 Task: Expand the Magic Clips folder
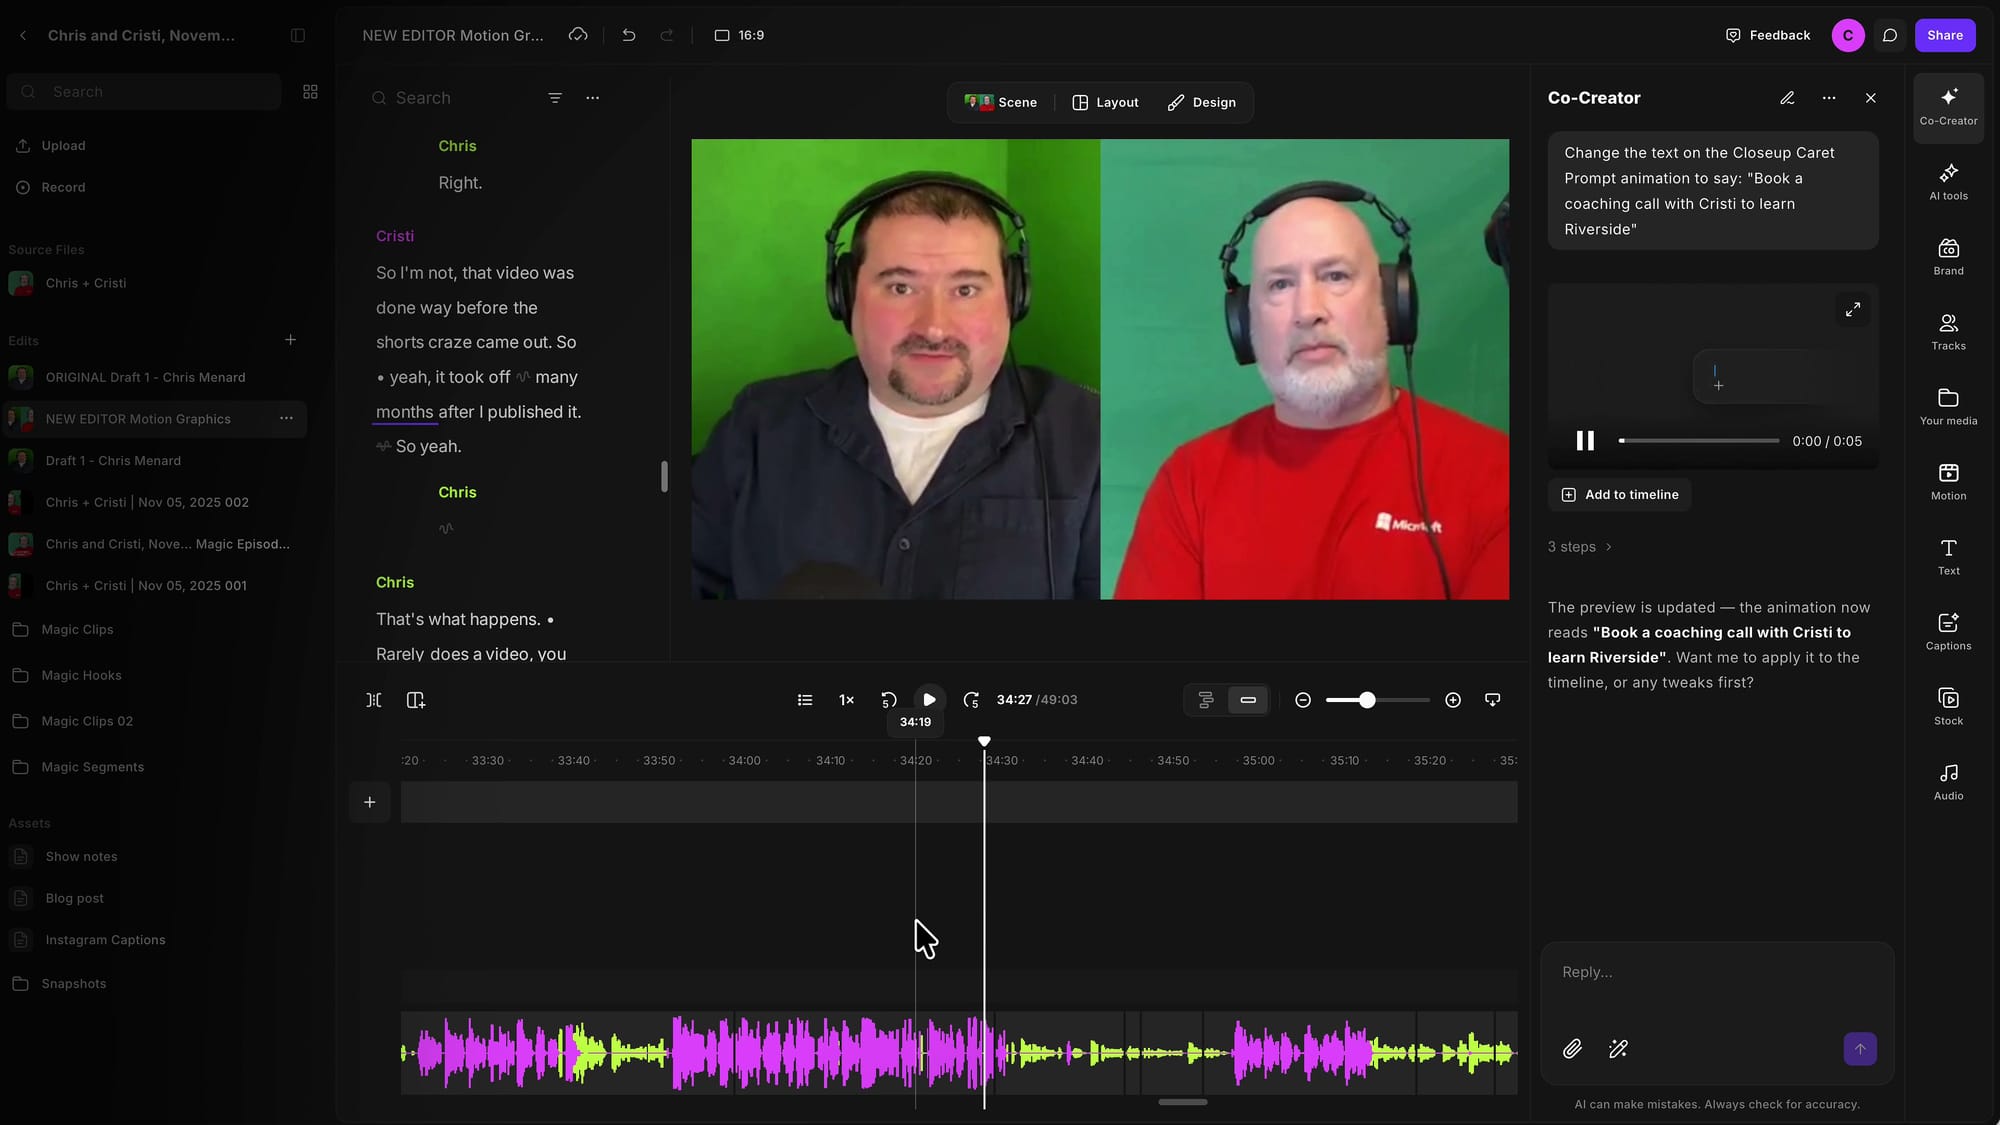pyautogui.click(x=78, y=629)
